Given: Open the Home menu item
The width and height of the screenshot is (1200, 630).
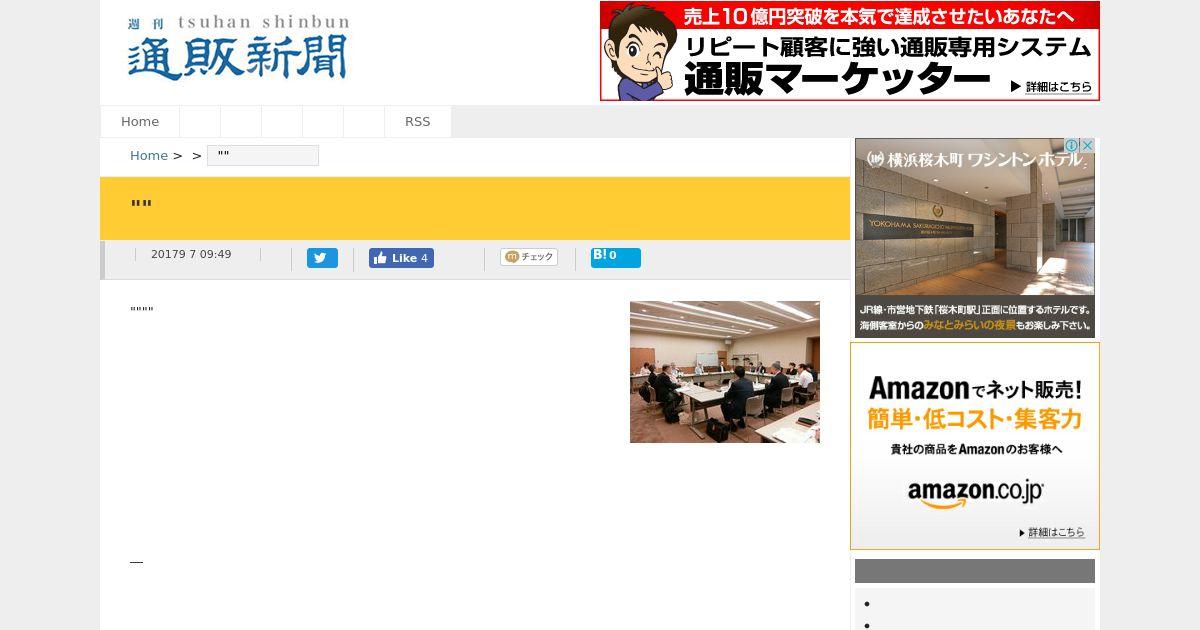Looking at the screenshot, I should (140, 121).
